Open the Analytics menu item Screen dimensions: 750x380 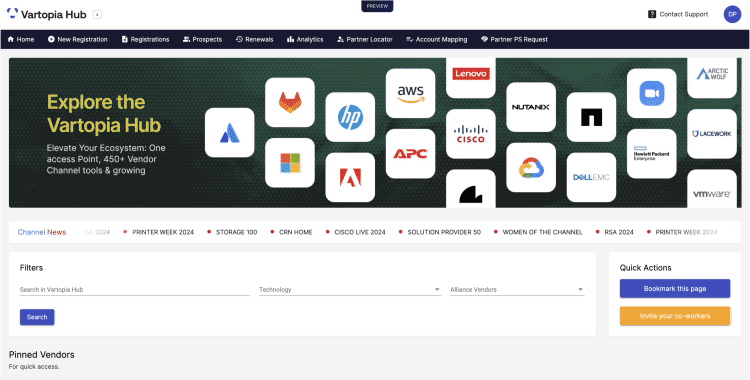point(305,39)
